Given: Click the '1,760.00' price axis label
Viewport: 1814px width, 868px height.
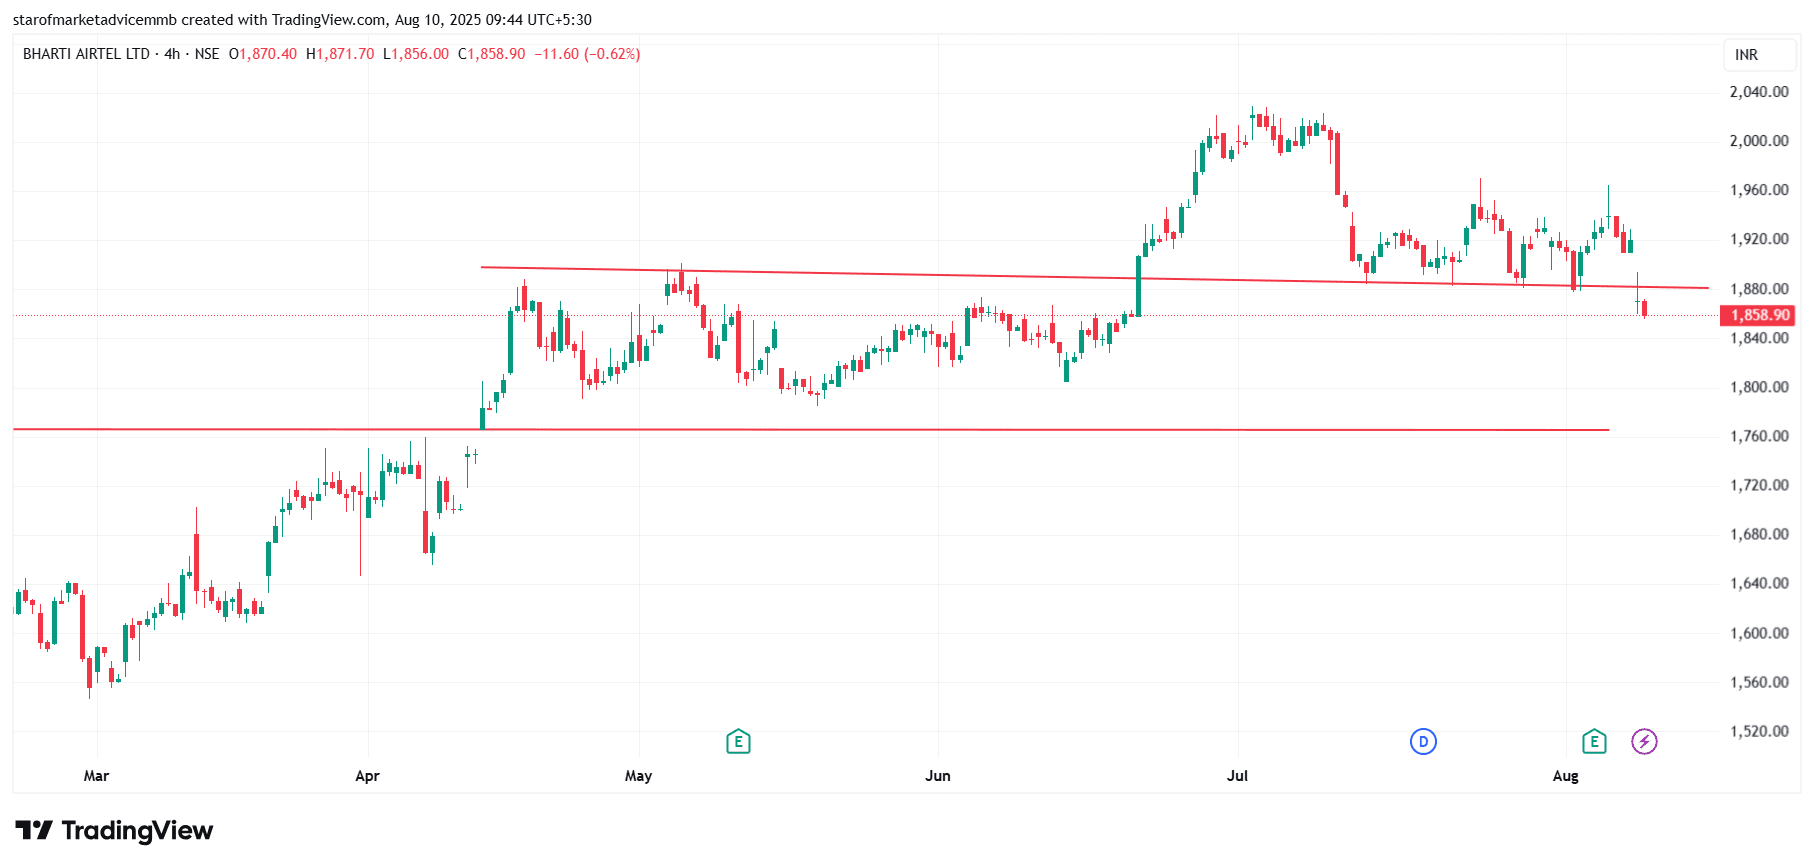Looking at the screenshot, I should coord(1759,436).
